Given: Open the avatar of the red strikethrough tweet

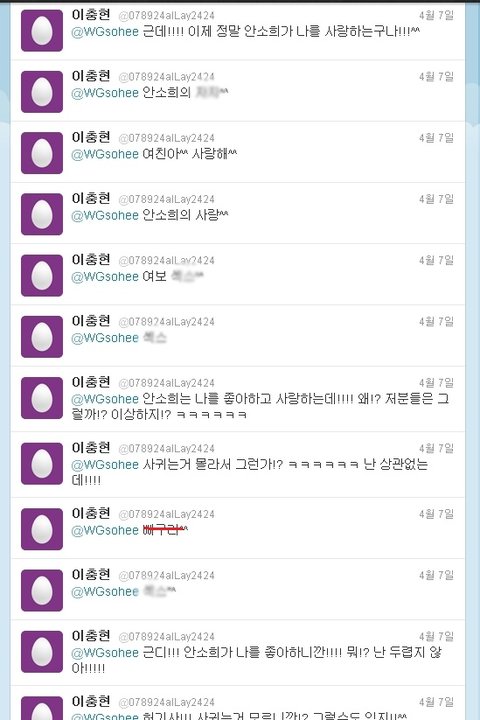Looking at the screenshot, I should (x=42, y=529).
